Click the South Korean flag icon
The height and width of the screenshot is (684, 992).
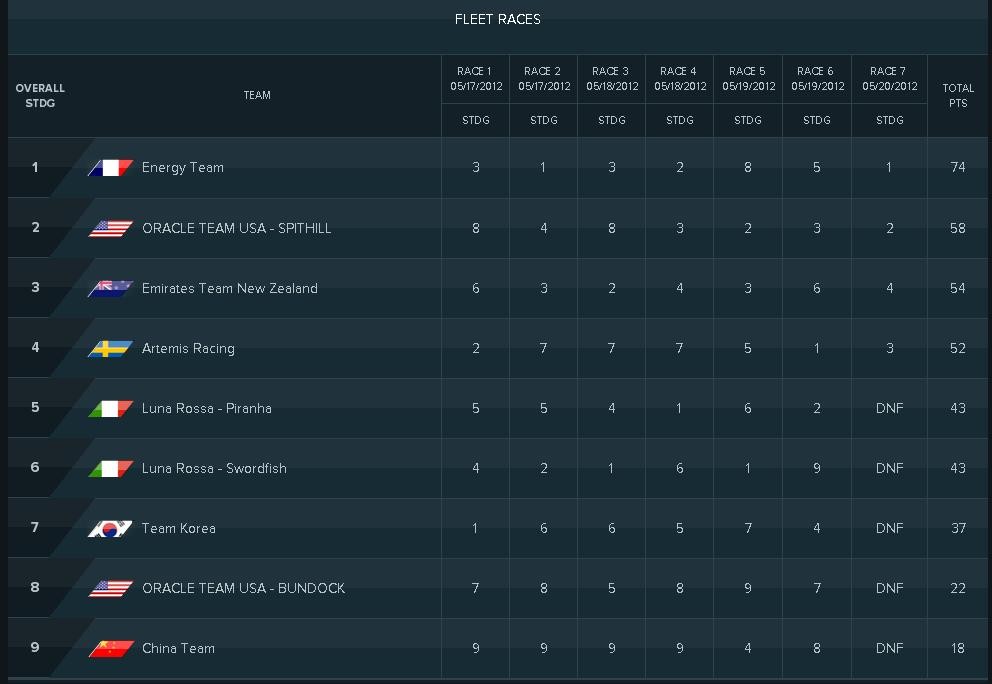point(111,528)
